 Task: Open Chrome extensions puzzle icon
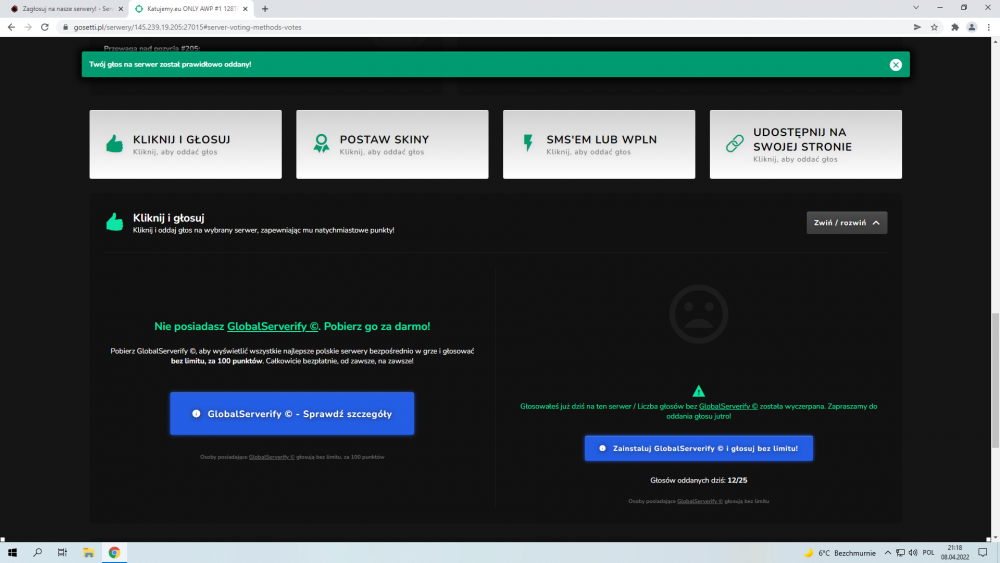click(955, 27)
